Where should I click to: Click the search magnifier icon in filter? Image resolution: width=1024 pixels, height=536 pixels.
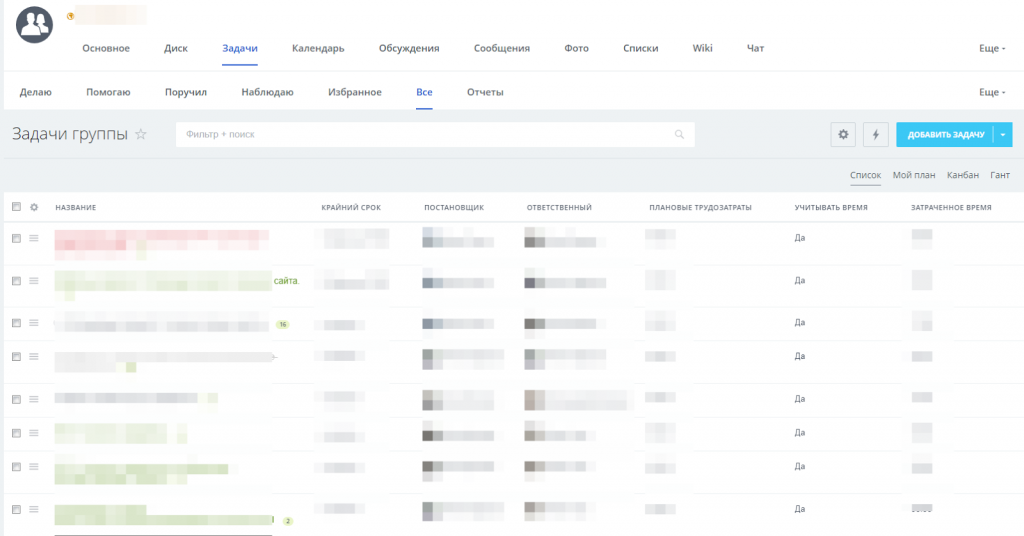coord(679,134)
